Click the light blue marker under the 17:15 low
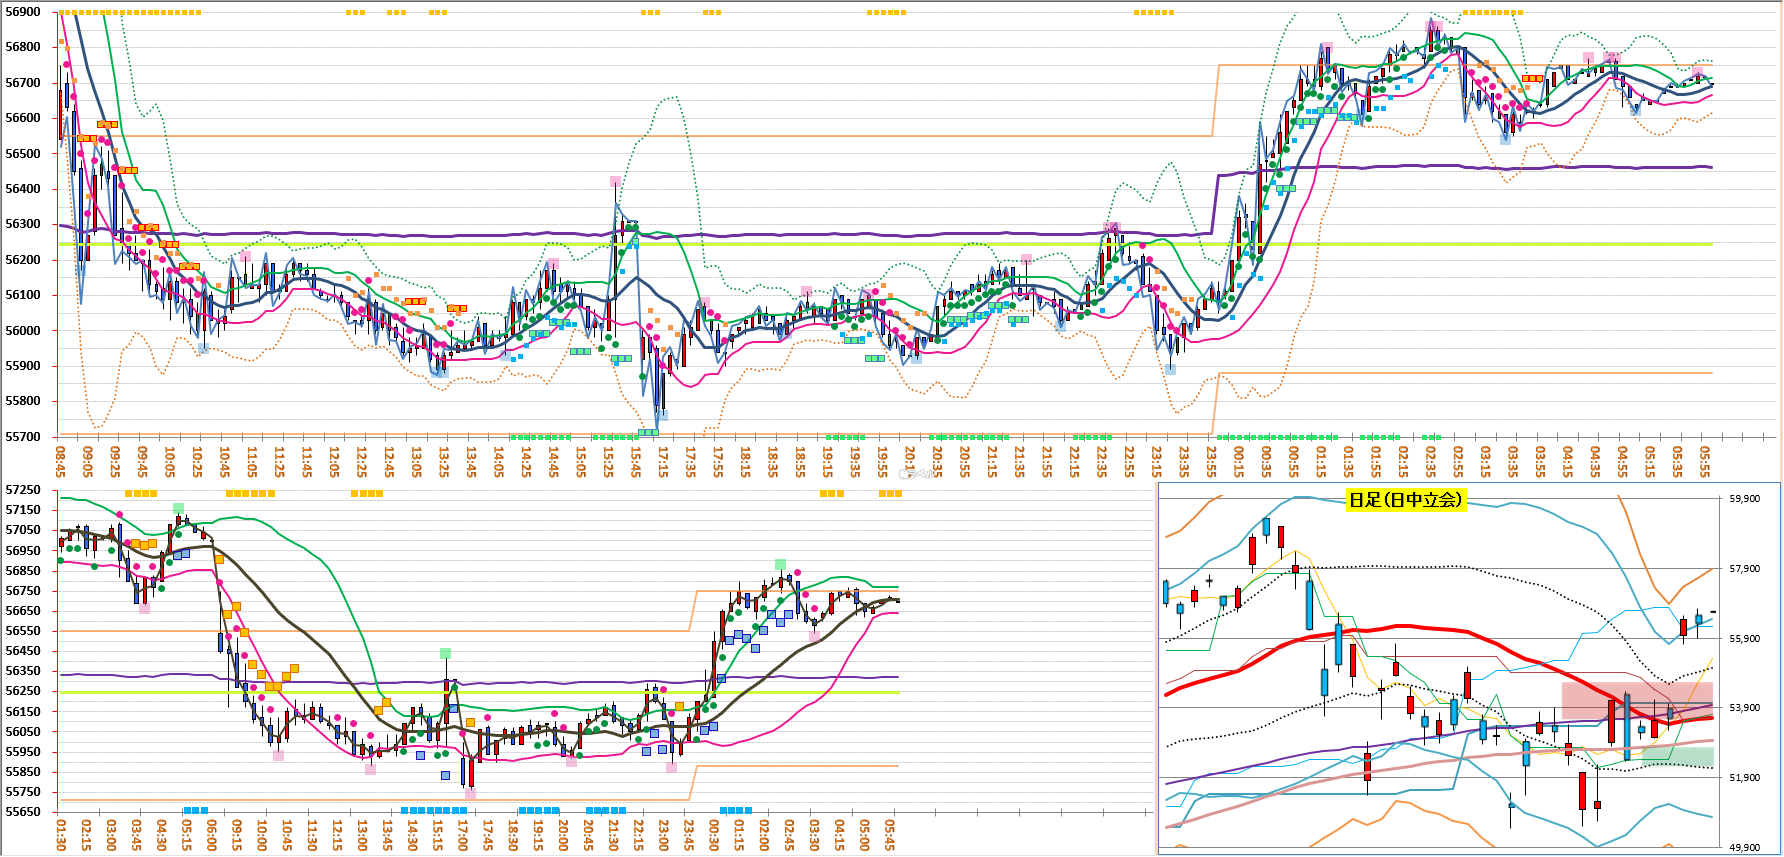1784x857 pixels. [x=662, y=413]
